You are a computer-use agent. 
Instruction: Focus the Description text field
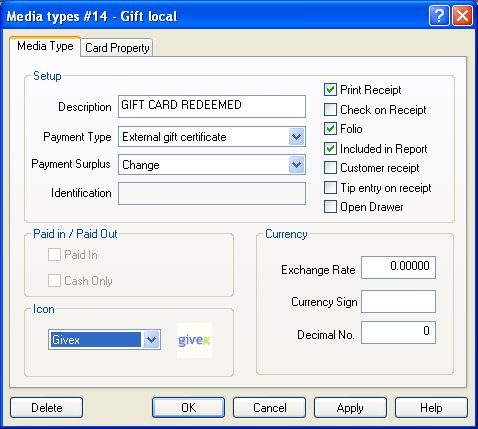(x=212, y=106)
